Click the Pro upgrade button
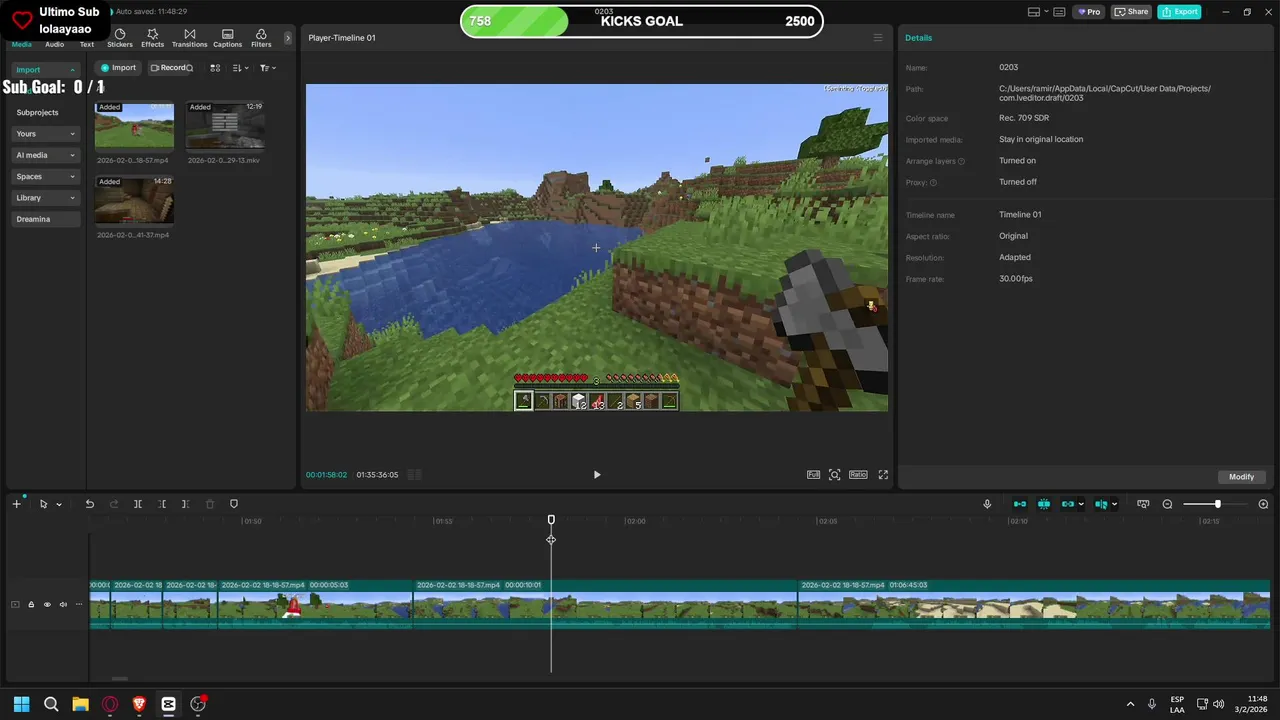1280x720 pixels. point(1088,12)
